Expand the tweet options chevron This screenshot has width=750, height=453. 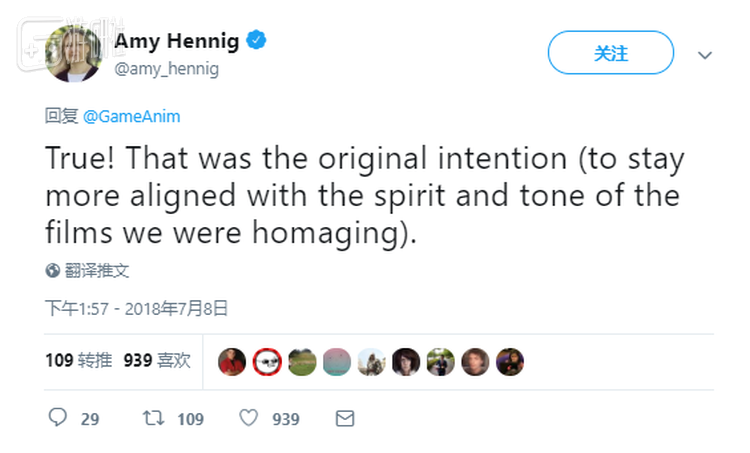pos(704,54)
